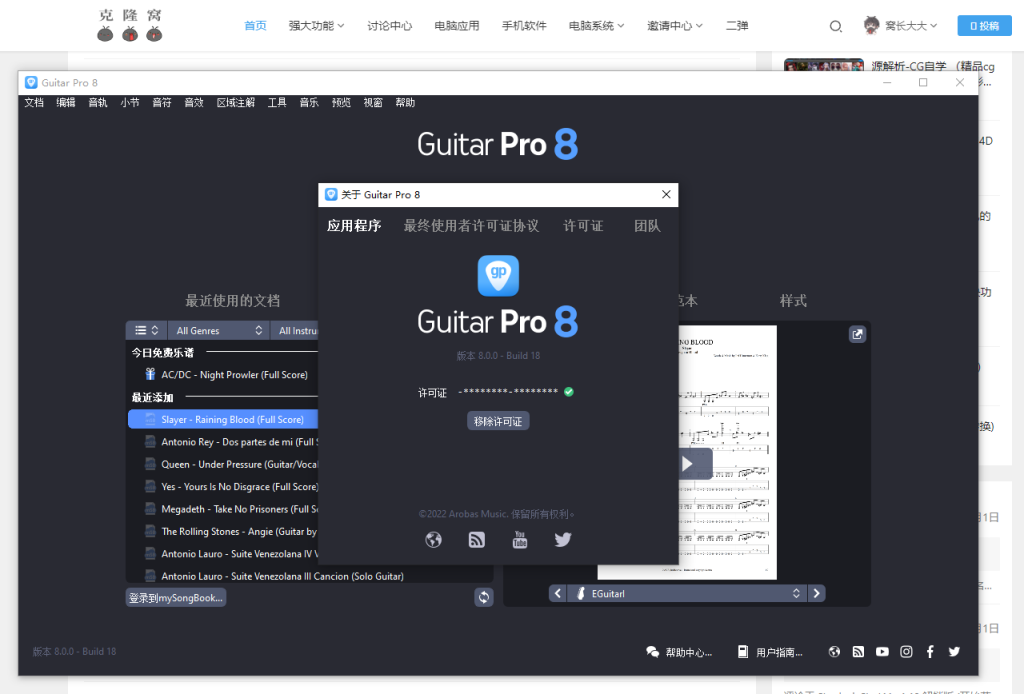
Task: Open the 编辑 menu
Action: 66,103
